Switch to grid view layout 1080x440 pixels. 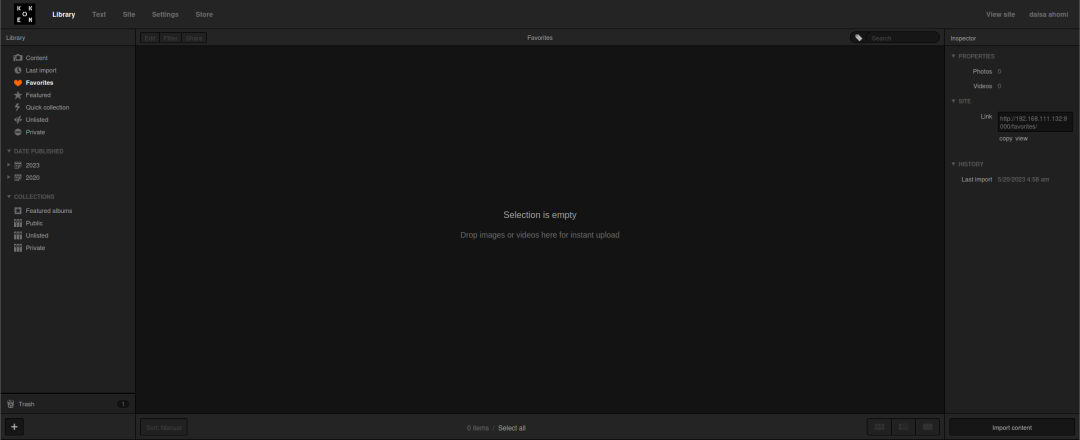click(x=879, y=427)
